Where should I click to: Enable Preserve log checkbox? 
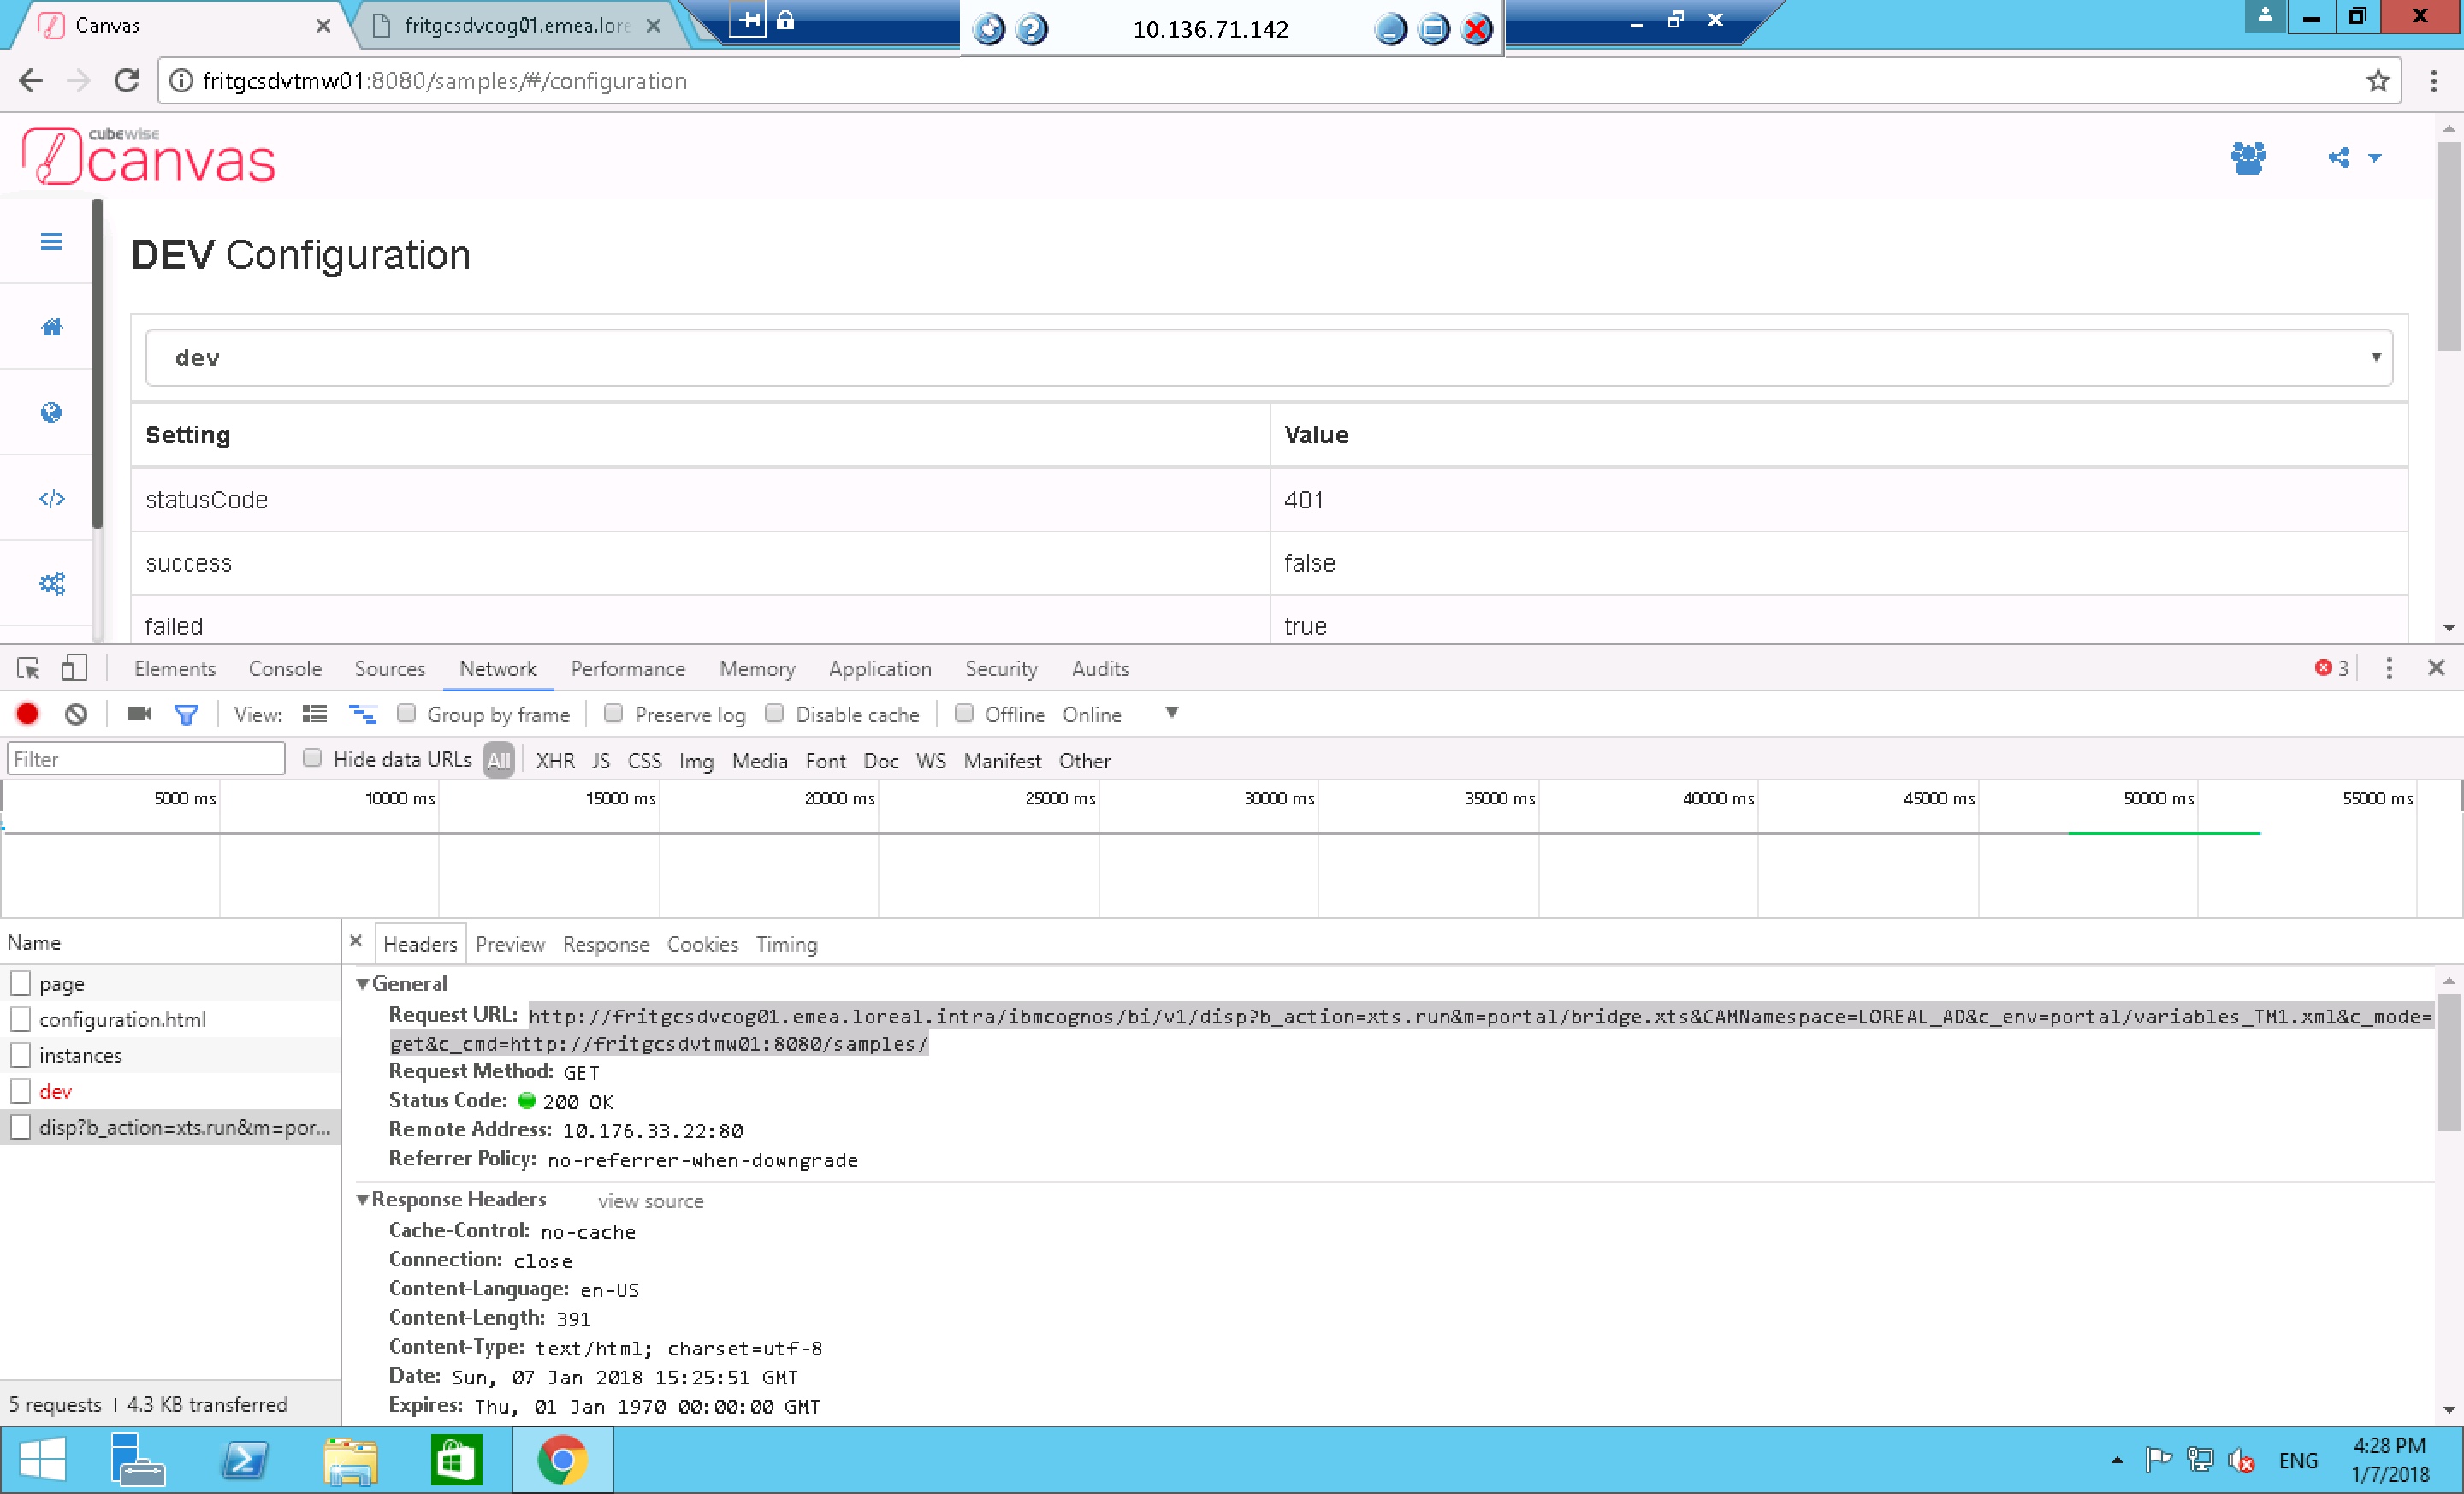614,713
